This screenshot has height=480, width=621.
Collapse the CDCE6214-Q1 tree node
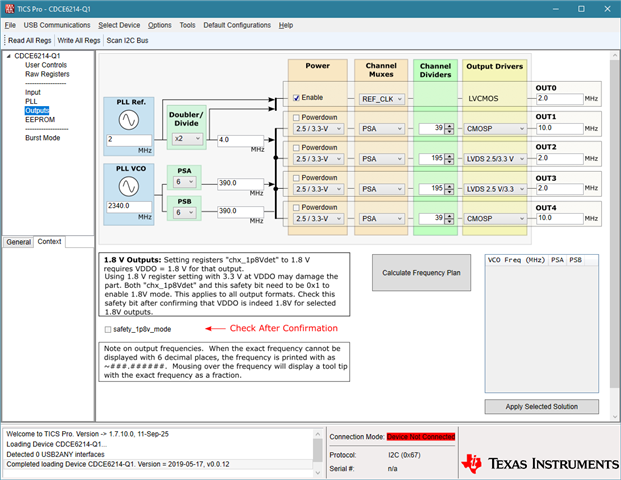[x=8, y=56]
